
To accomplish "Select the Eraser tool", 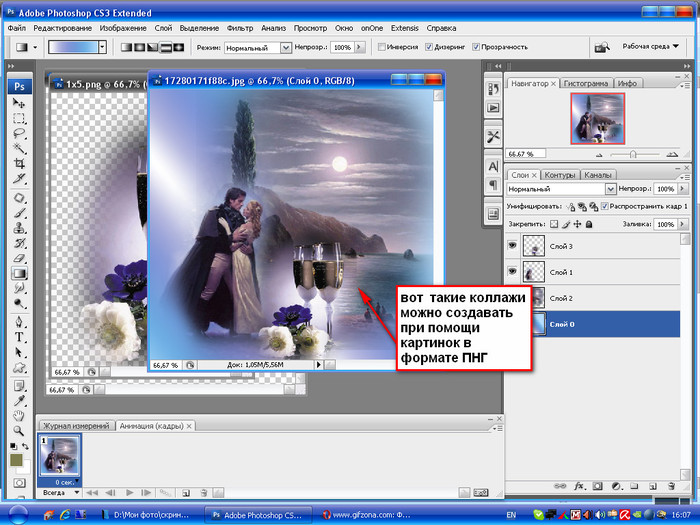I will (x=19, y=258).
